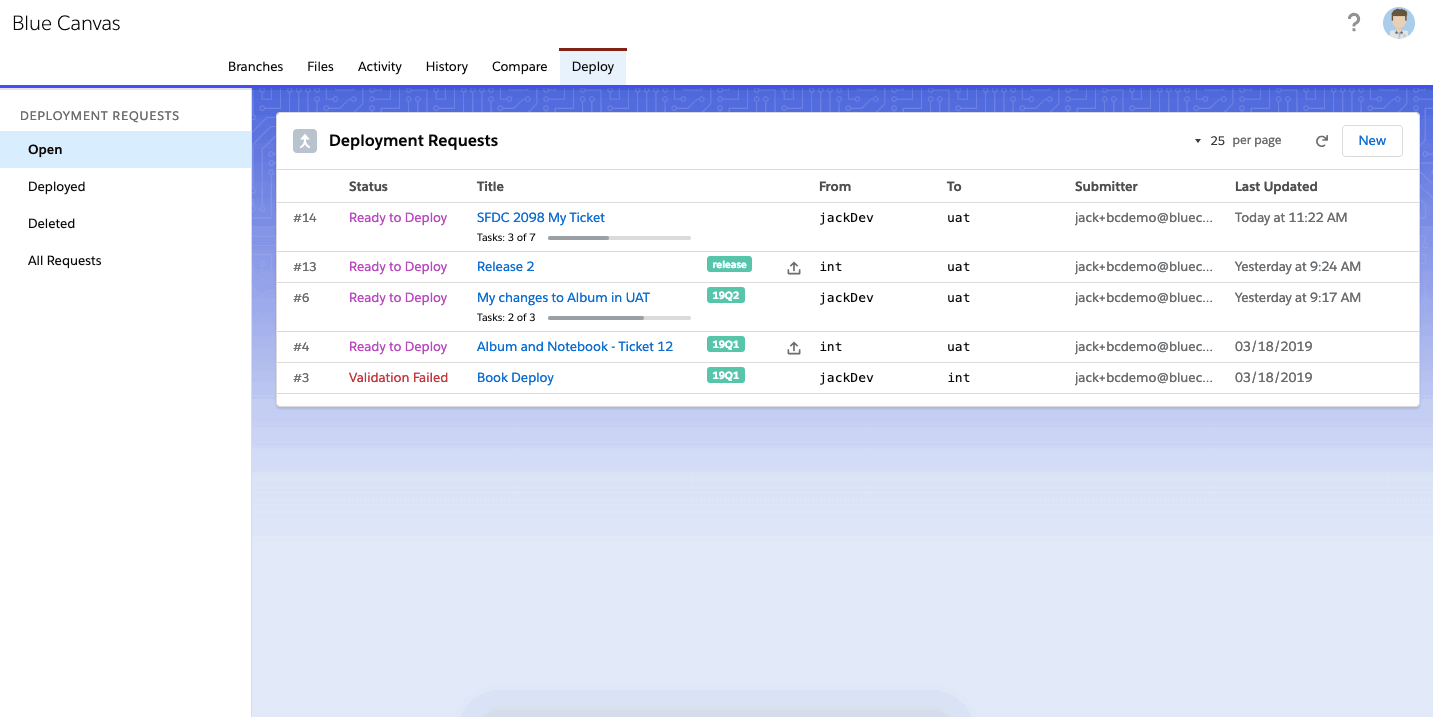Open the Book Deploy request link
Image resolution: width=1433 pixels, height=717 pixels.
pos(515,378)
